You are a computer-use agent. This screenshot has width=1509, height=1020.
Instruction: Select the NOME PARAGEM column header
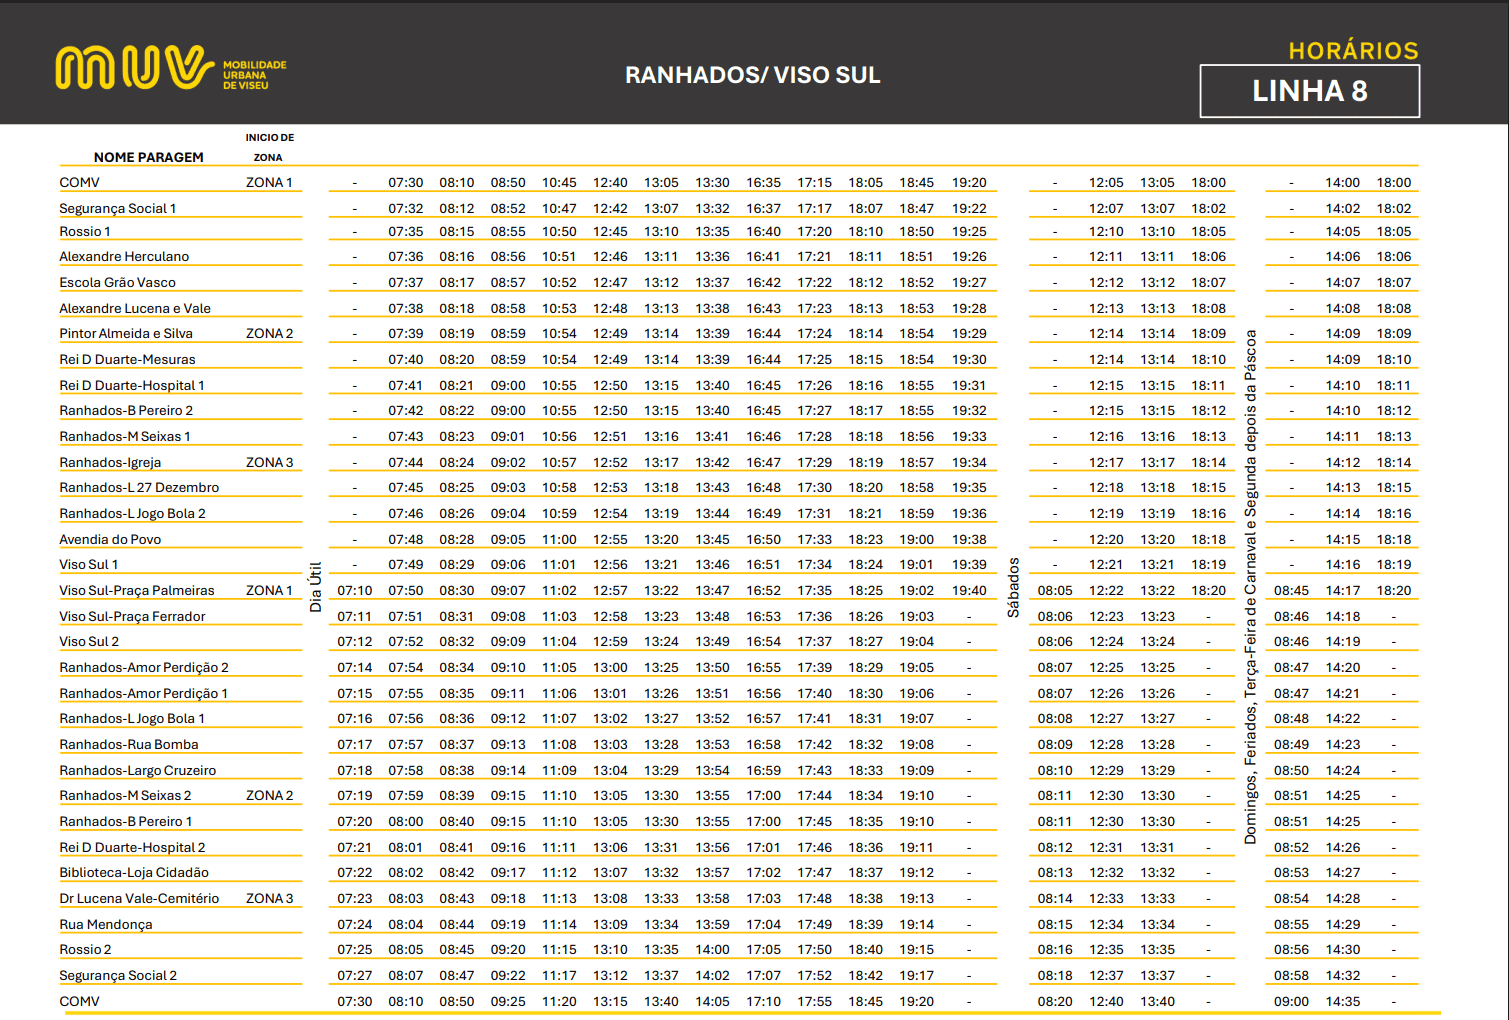click(148, 157)
